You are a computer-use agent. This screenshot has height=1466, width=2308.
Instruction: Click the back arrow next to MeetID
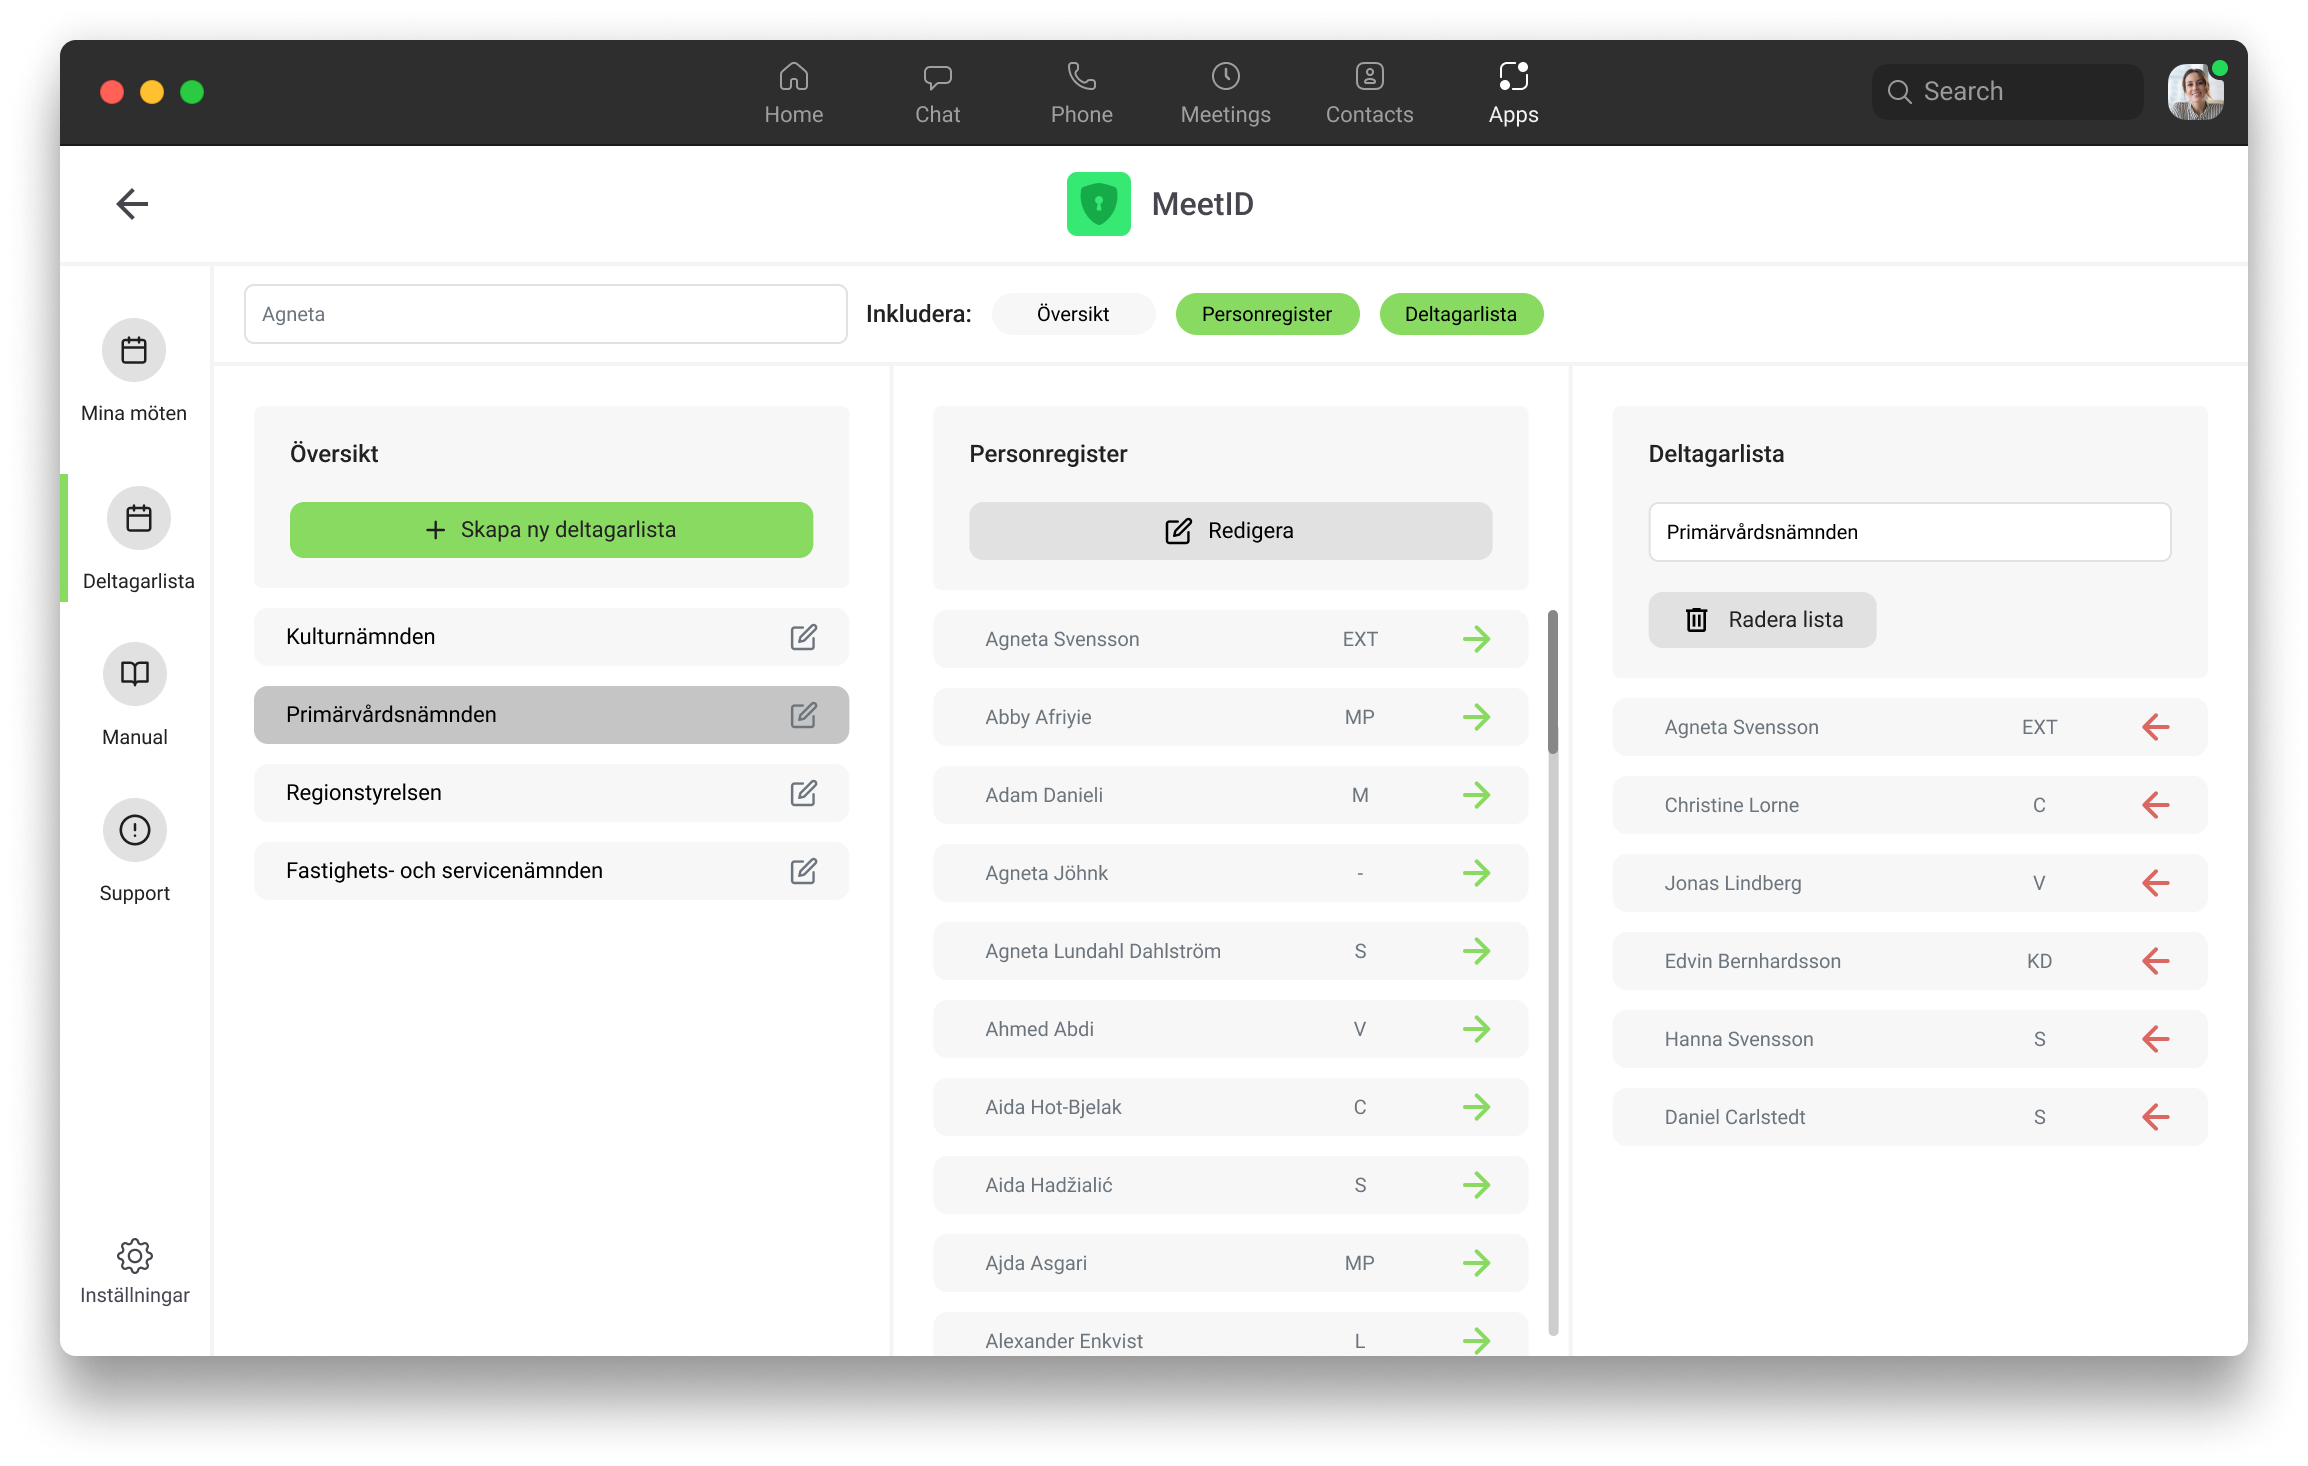(131, 203)
